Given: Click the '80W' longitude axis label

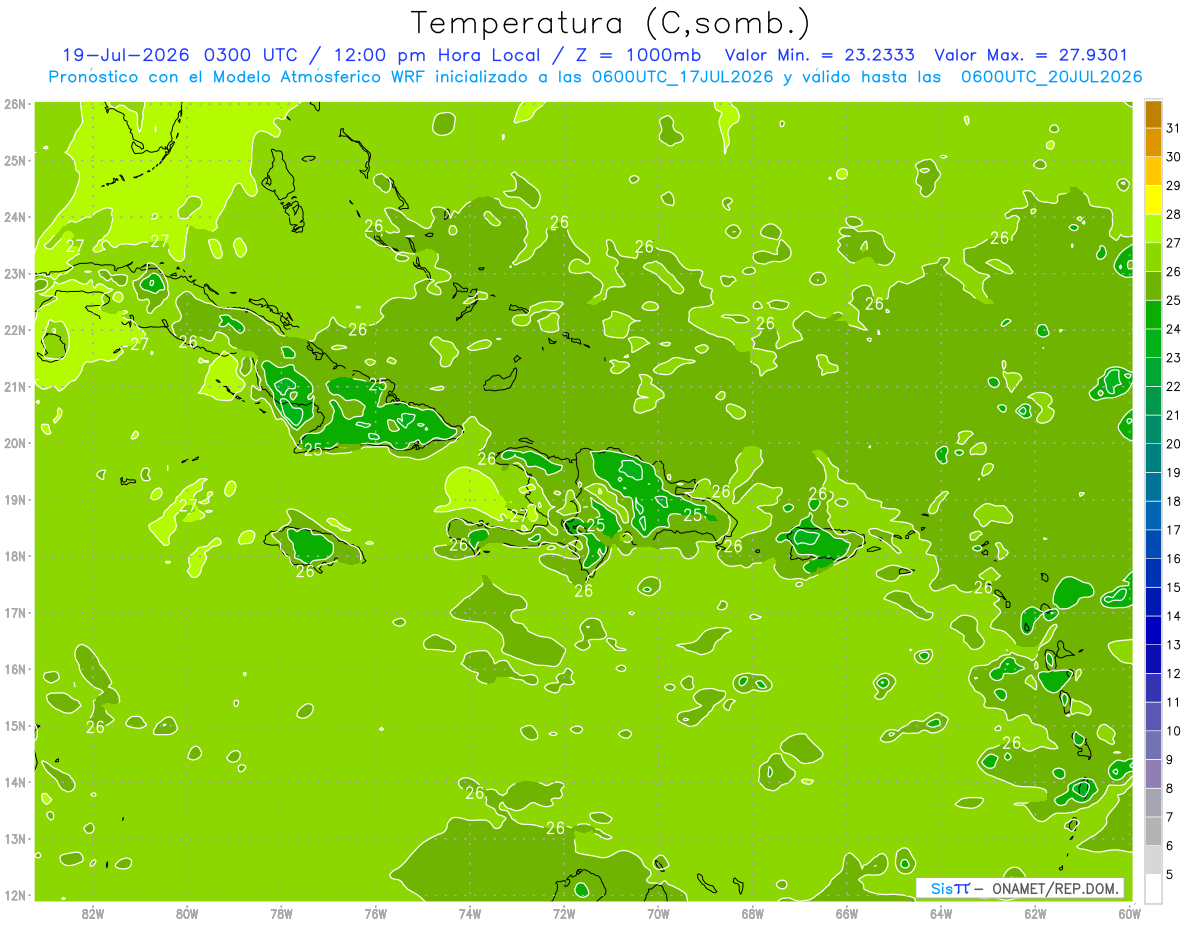Looking at the screenshot, I should tap(187, 913).
